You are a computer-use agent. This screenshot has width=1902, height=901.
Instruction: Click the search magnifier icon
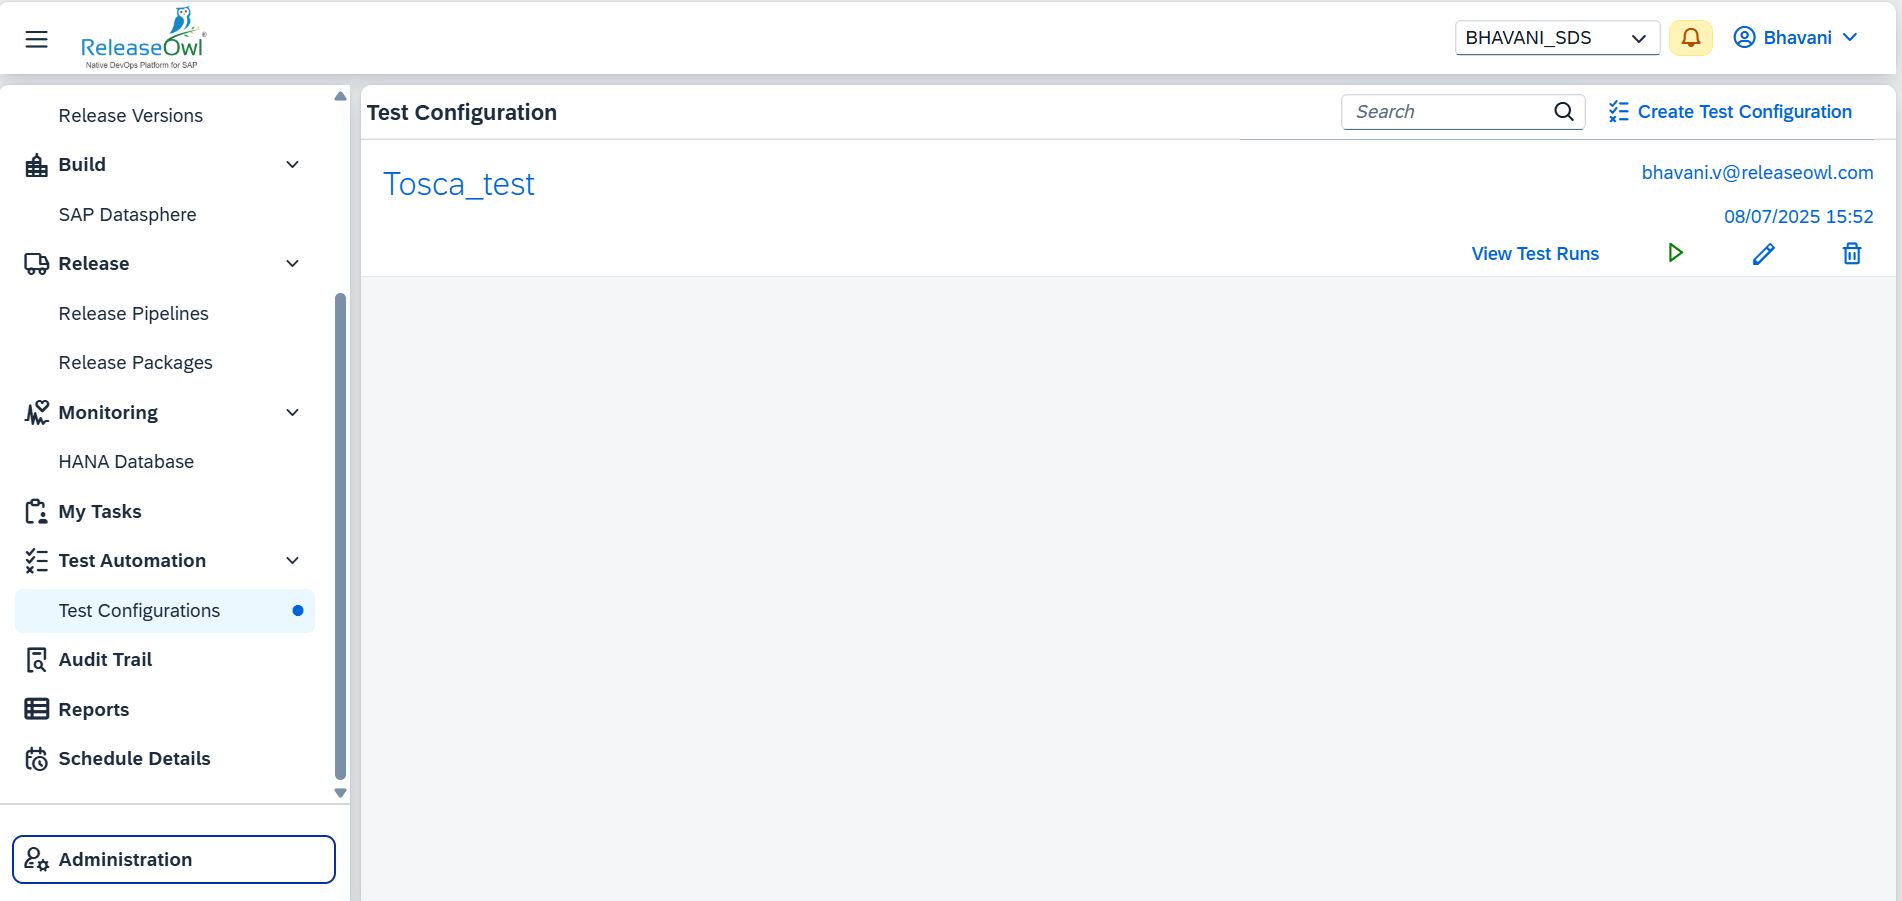(1564, 112)
